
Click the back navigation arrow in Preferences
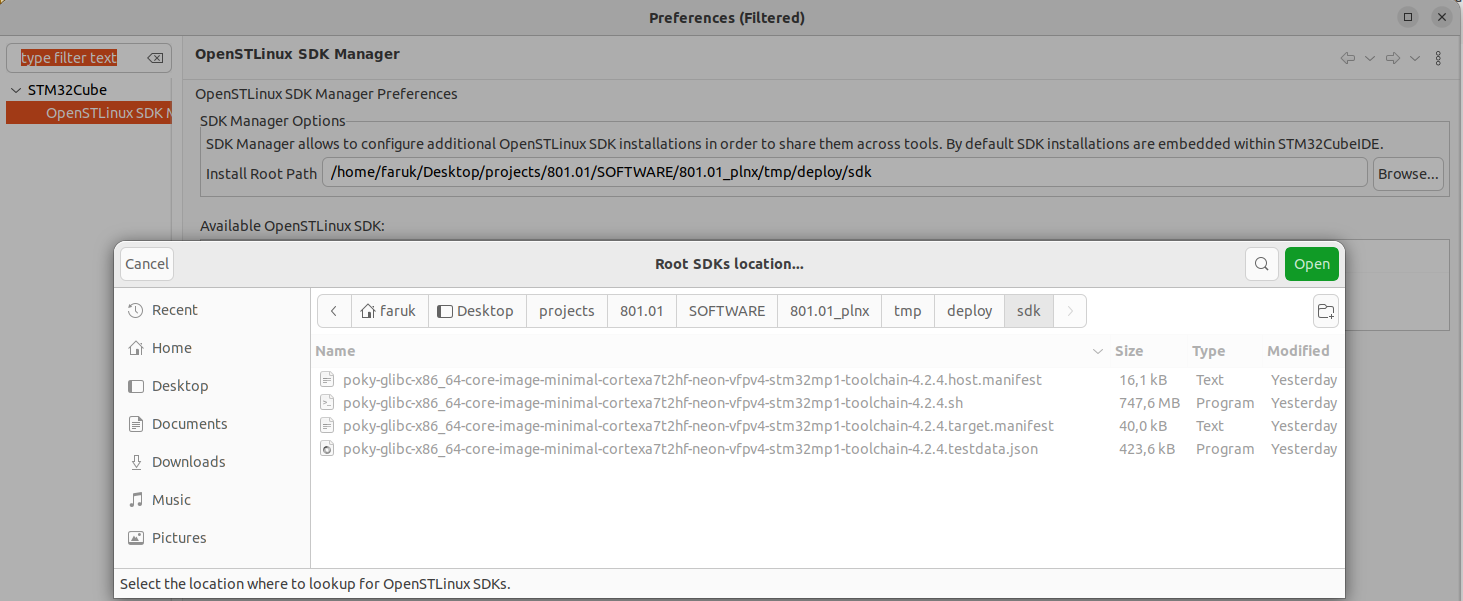pos(1347,58)
